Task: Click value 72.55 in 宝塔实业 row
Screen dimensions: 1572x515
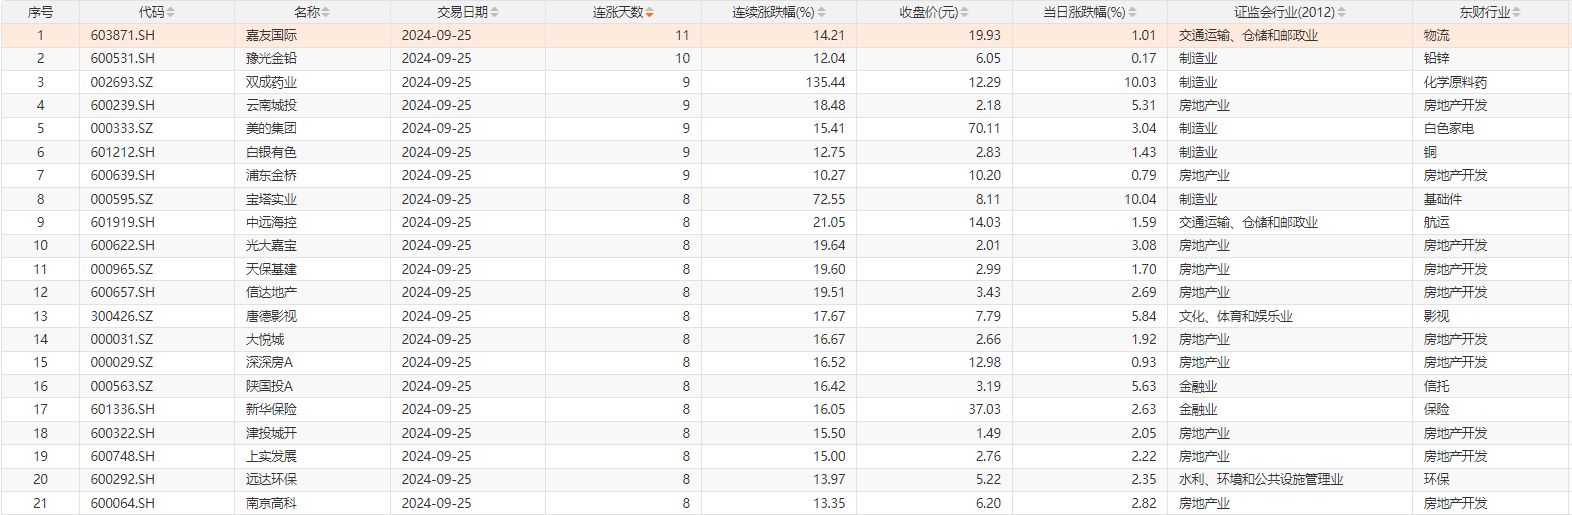Action: [829, 199]
